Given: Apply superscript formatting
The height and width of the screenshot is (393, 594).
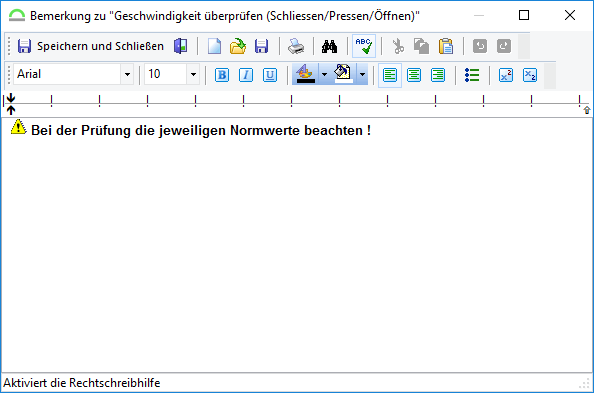Looking at the screenshot, I should [506, 75].
